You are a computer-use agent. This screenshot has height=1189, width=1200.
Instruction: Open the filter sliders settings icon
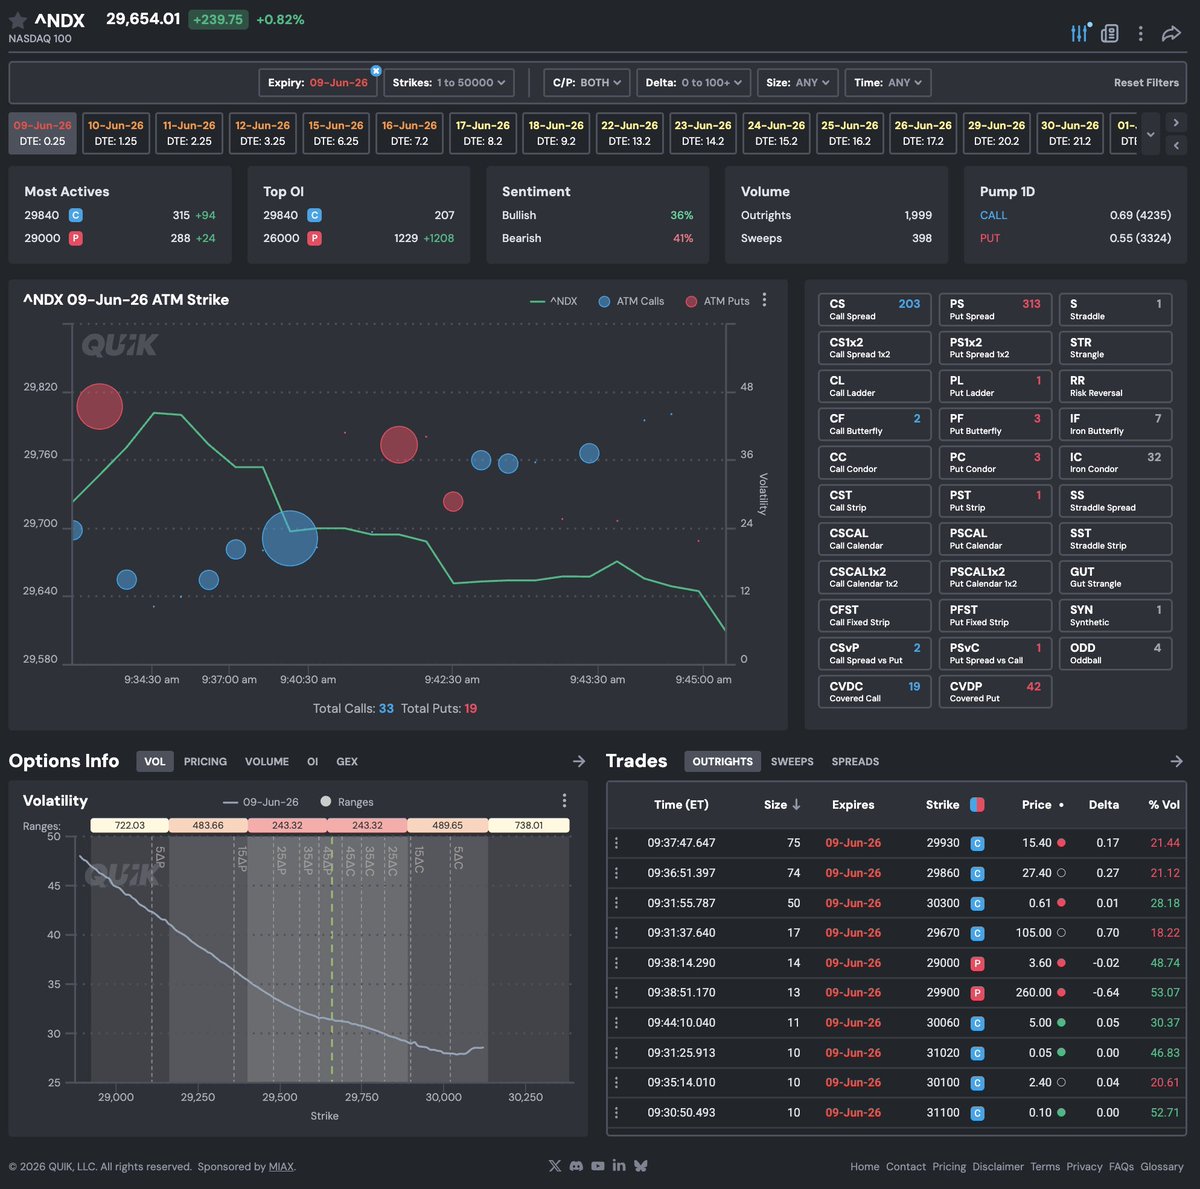tap(1080, 33)
